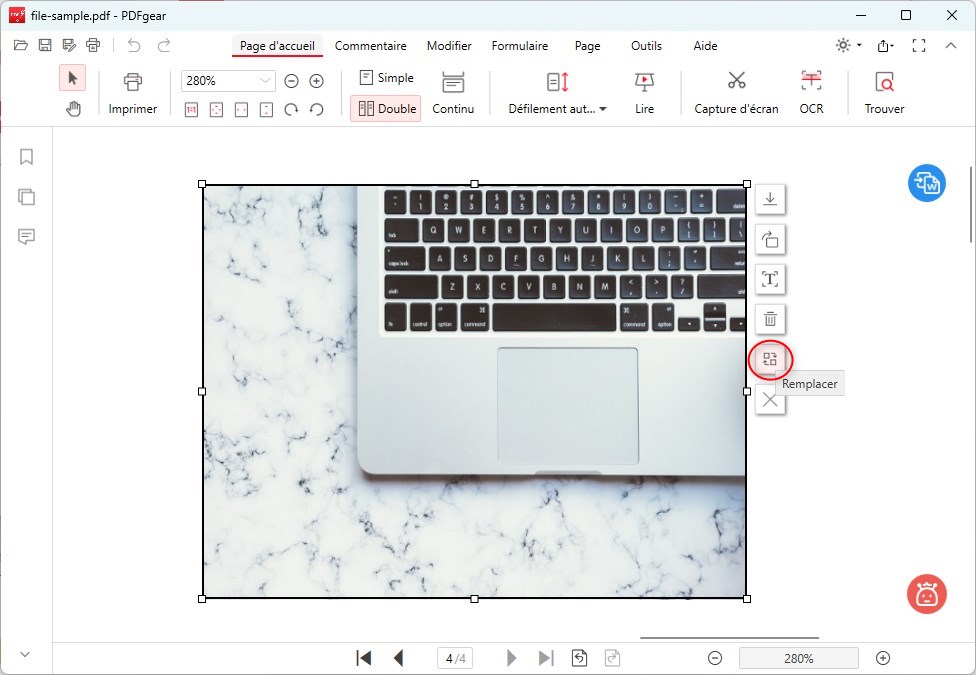
Task: Click the blue PDF to Word converter icon
Action: 926,185
